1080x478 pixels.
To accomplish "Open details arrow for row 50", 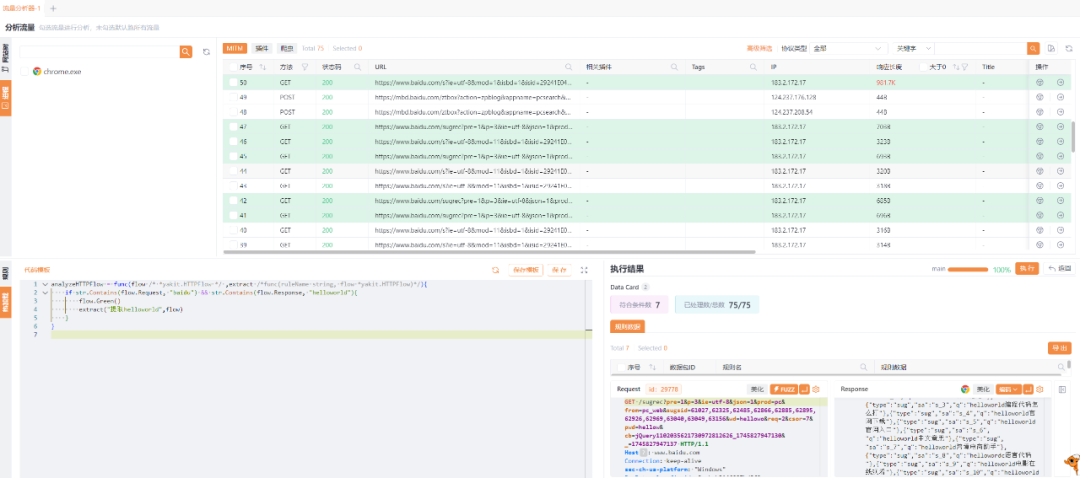I will [1060, 82].
